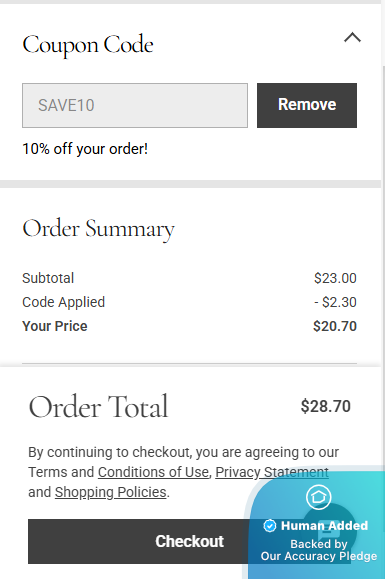Click the Our Accuracy Pledge text

point(319,556)
